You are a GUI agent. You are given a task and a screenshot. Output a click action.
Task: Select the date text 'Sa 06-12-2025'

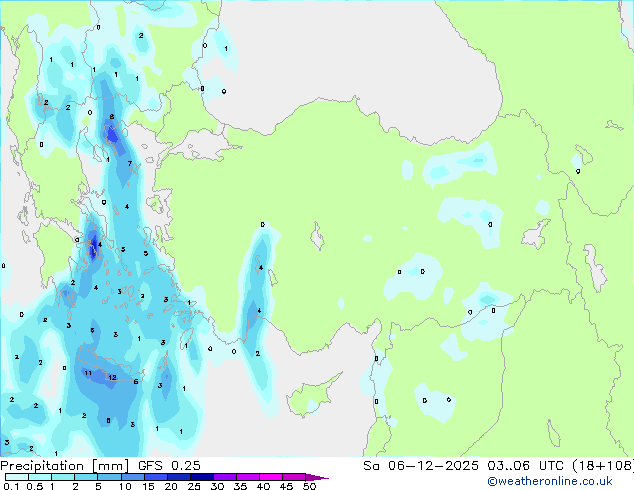coord(421,466)
